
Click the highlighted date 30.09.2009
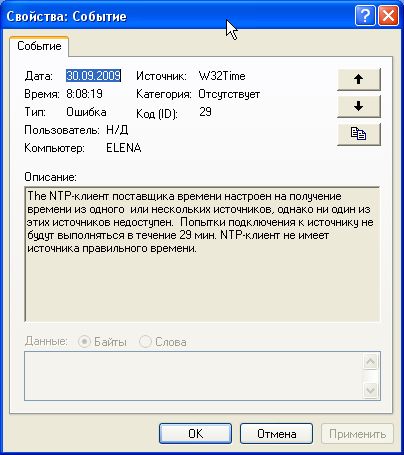pyautogui.click(x=93, y=76)
